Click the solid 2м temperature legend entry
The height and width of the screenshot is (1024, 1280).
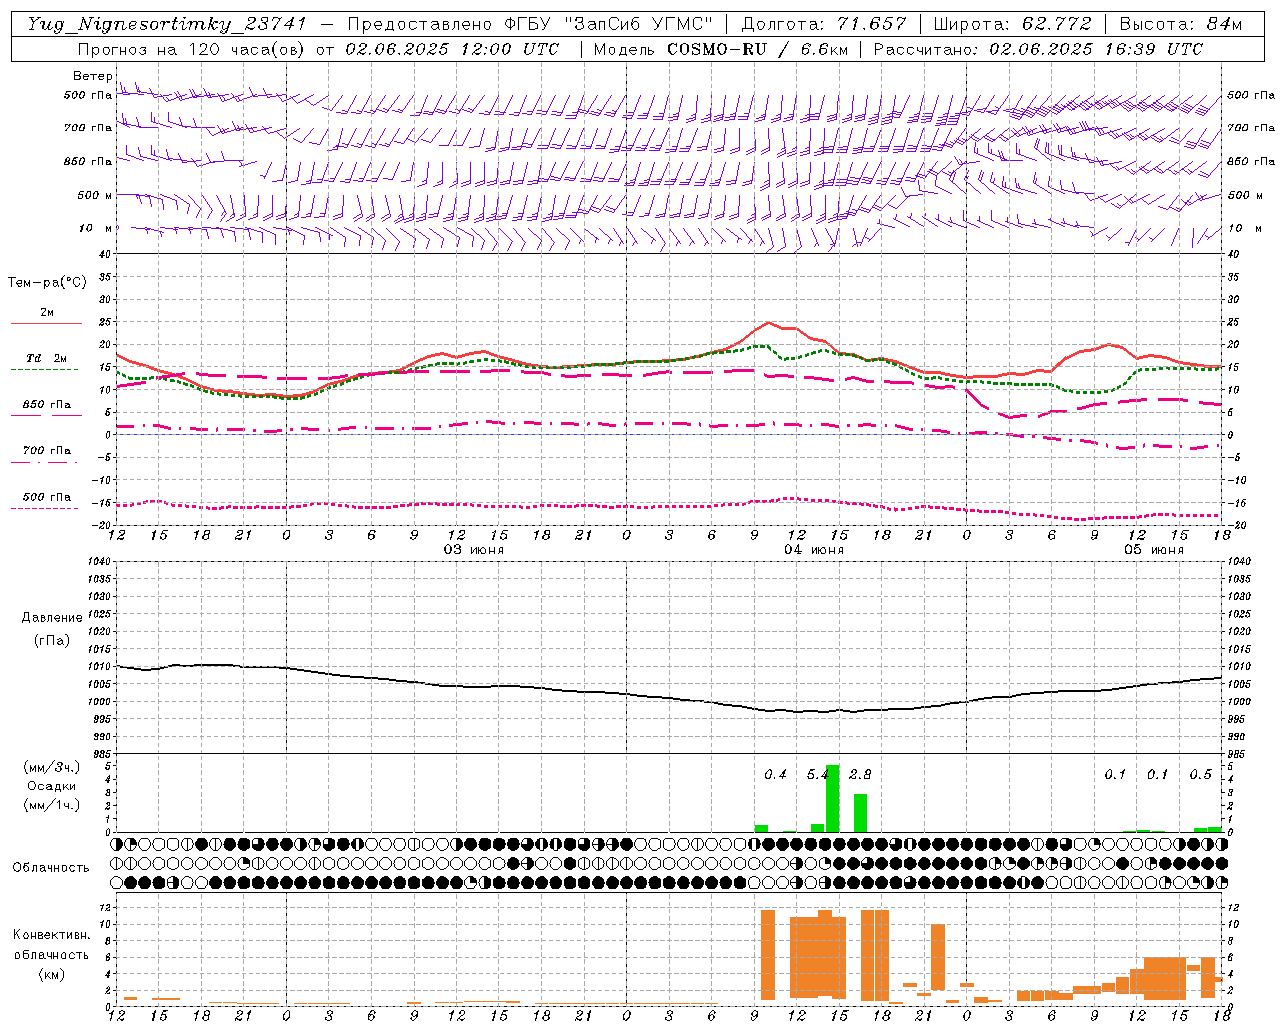(46, 316)
